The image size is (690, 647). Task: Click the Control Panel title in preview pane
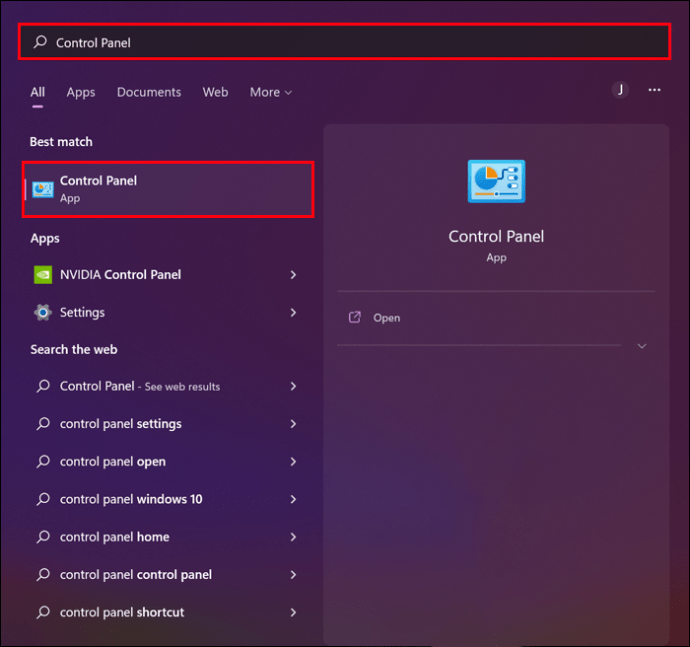[496, 237]
